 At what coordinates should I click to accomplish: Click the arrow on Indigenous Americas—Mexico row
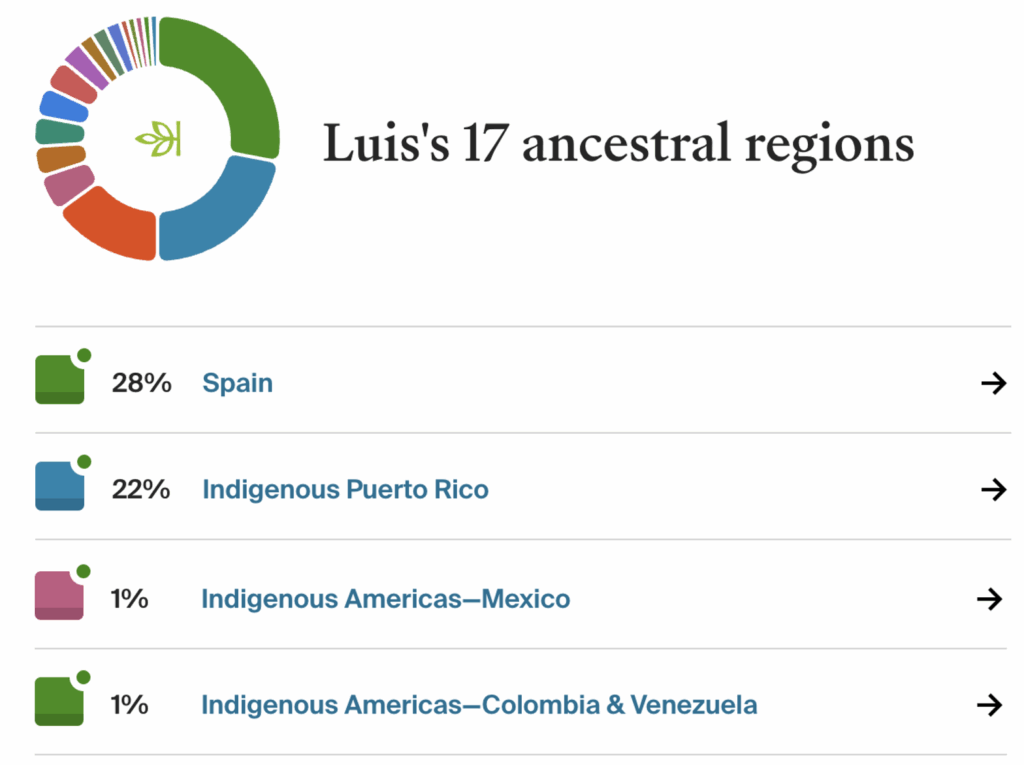(x=989, y=599)
